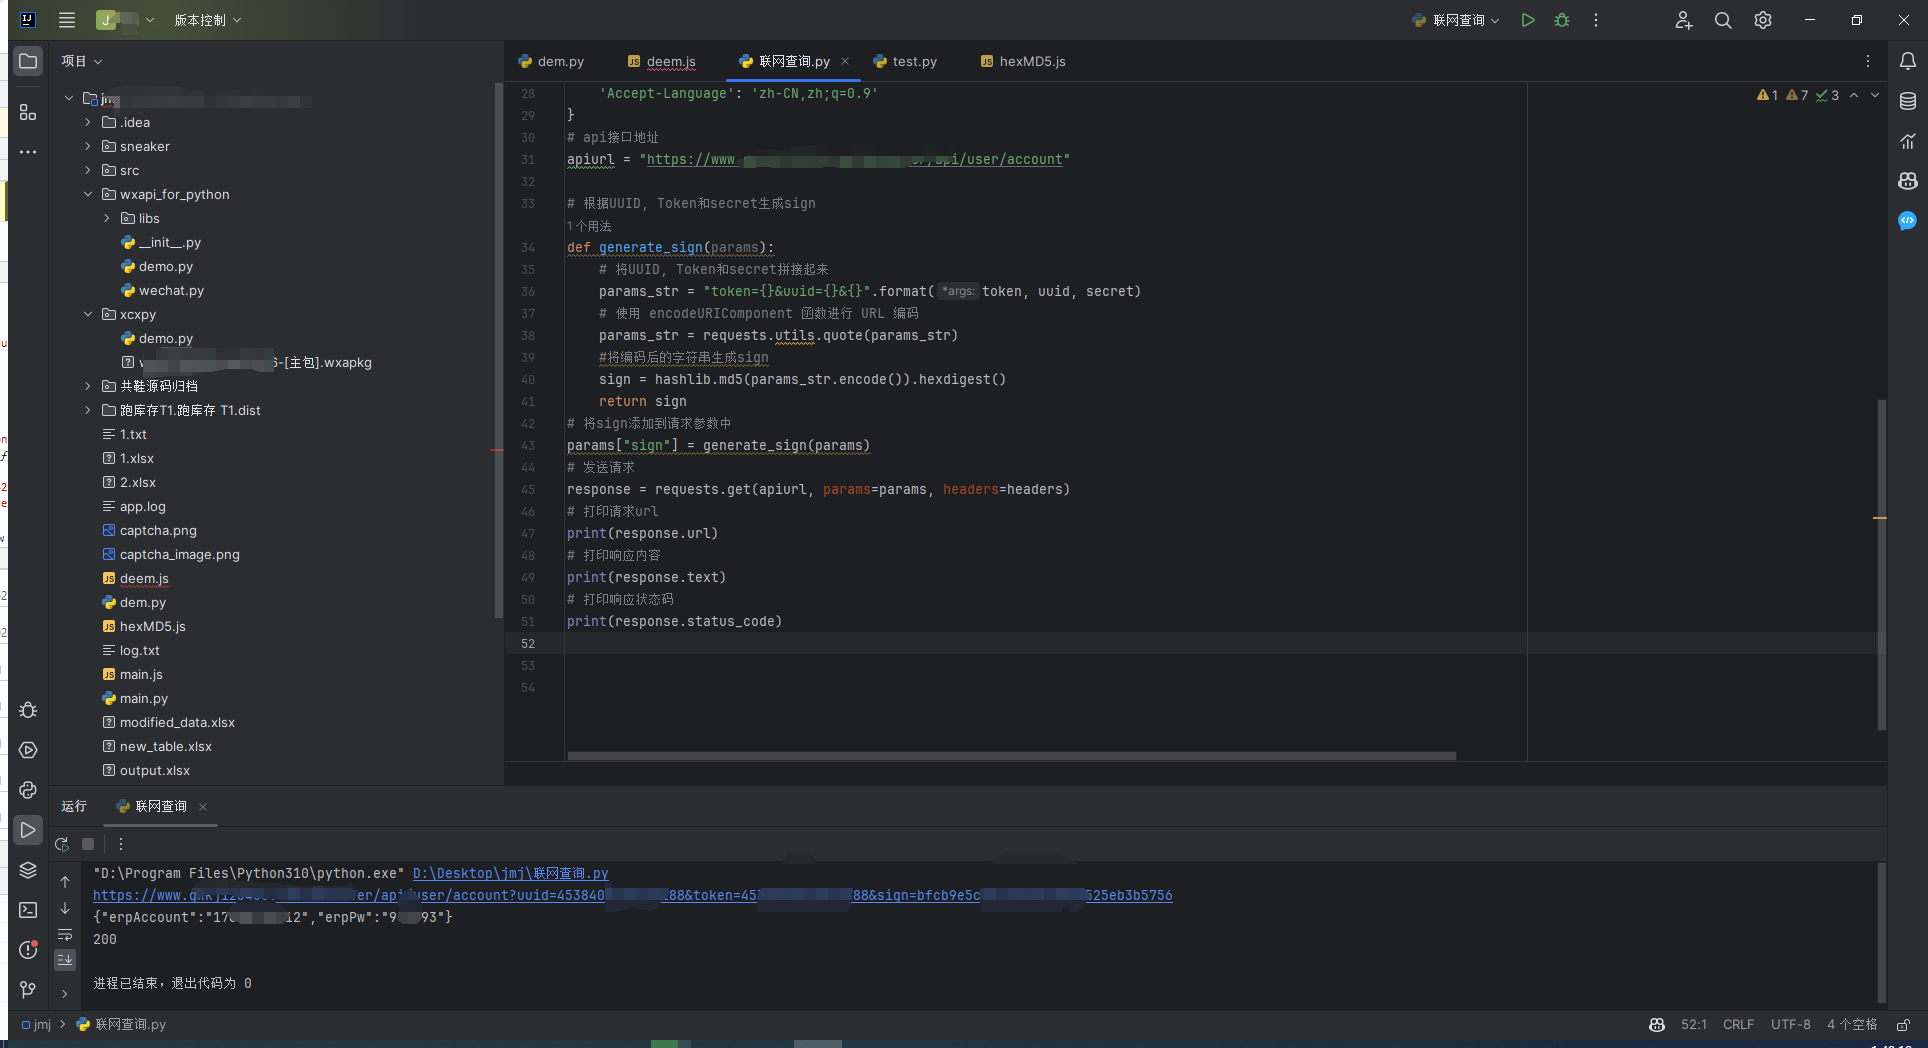
Task: Run the 联网查询 configuration
Action: pos(1528,20)
